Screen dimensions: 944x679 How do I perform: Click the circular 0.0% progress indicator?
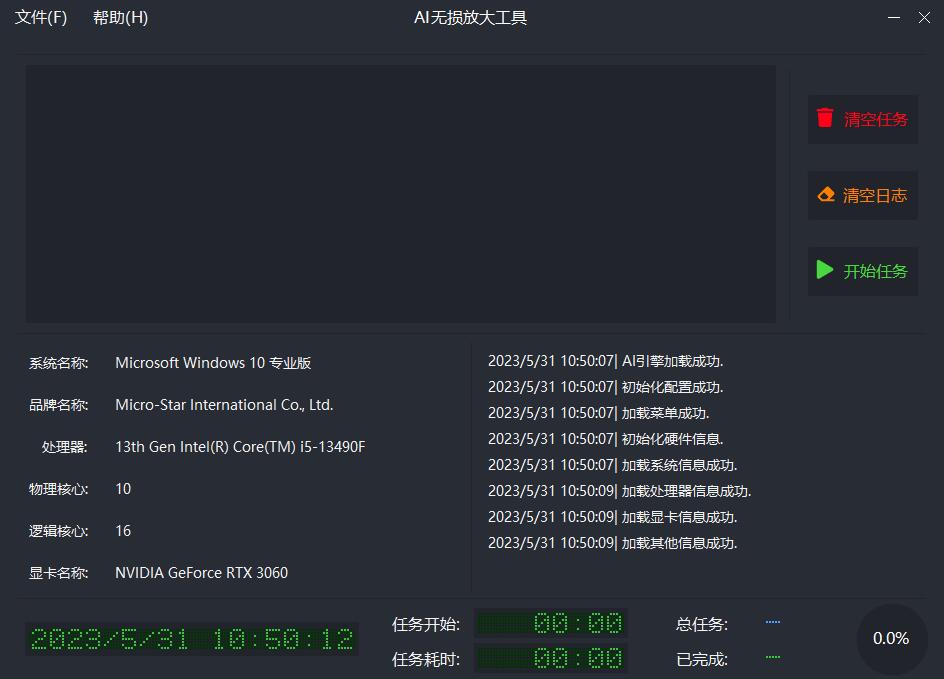click(x=892, y=639)
